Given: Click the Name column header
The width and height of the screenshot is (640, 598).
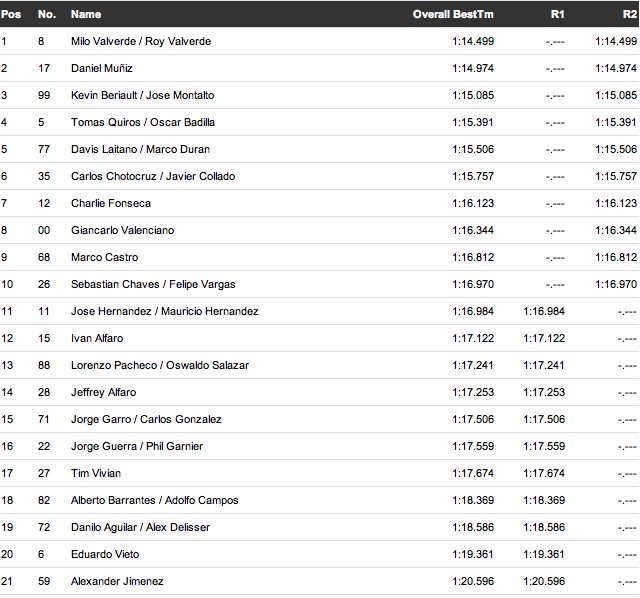Looking at the screenshot, I should [x=86, y=14].
